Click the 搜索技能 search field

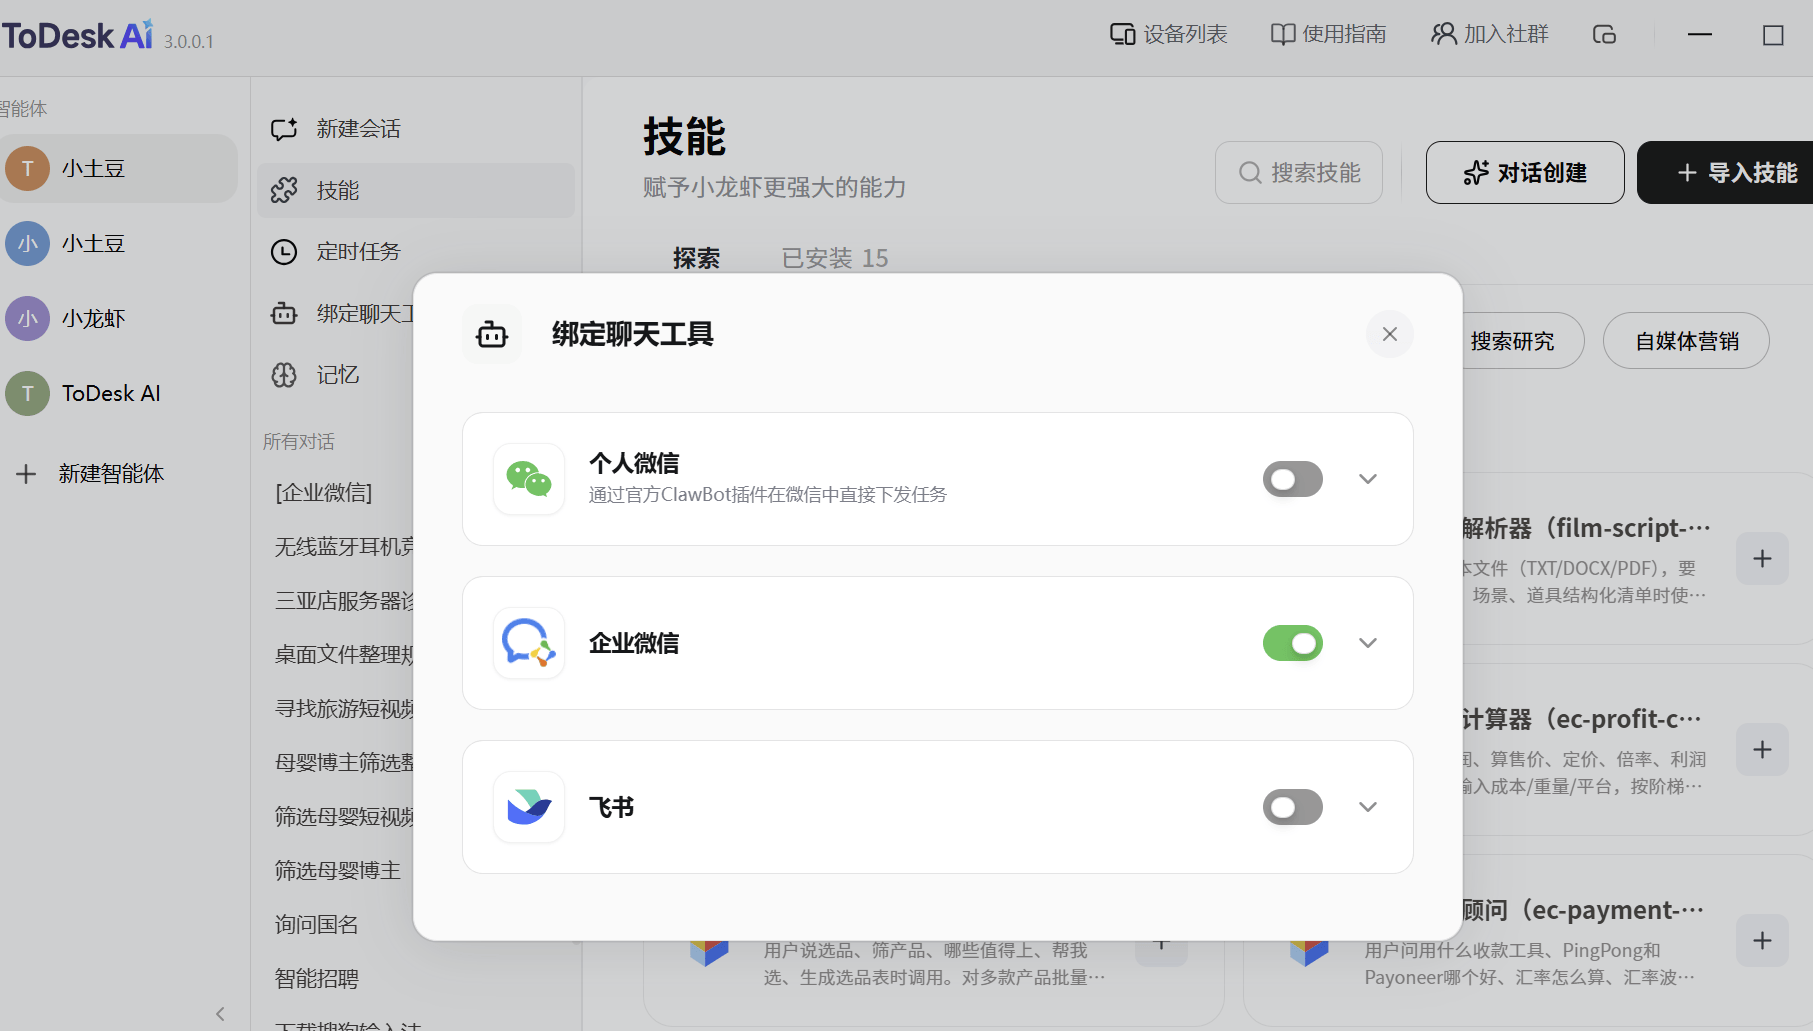1299,173
